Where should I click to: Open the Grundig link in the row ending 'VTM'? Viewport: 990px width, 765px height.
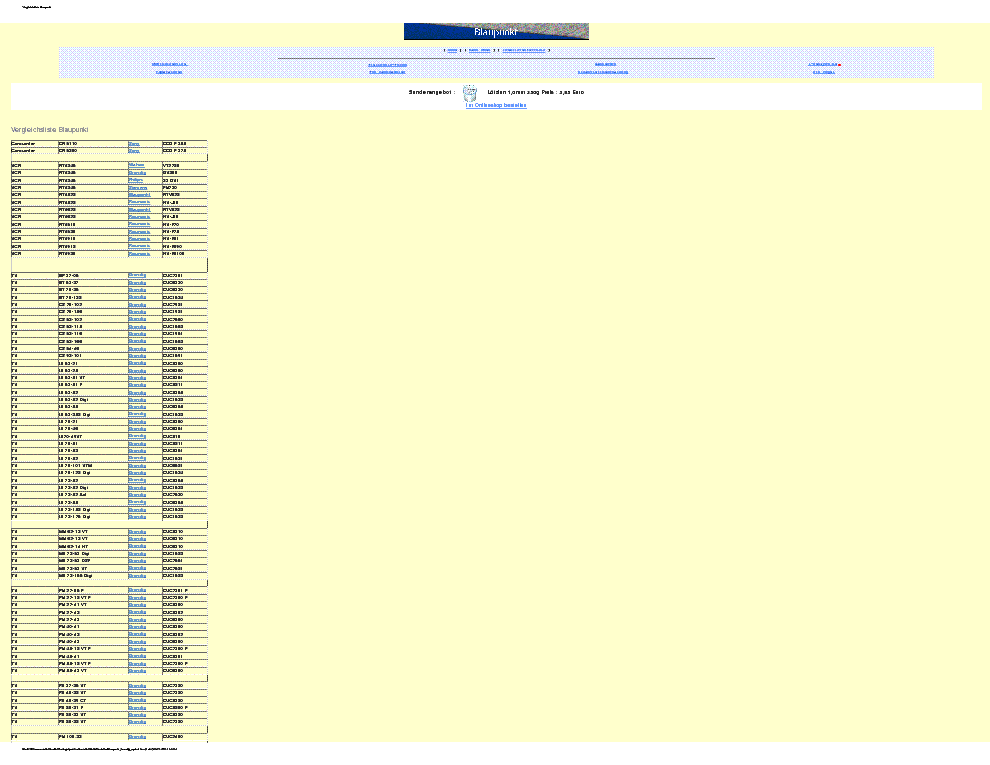(x=137, y=465)
